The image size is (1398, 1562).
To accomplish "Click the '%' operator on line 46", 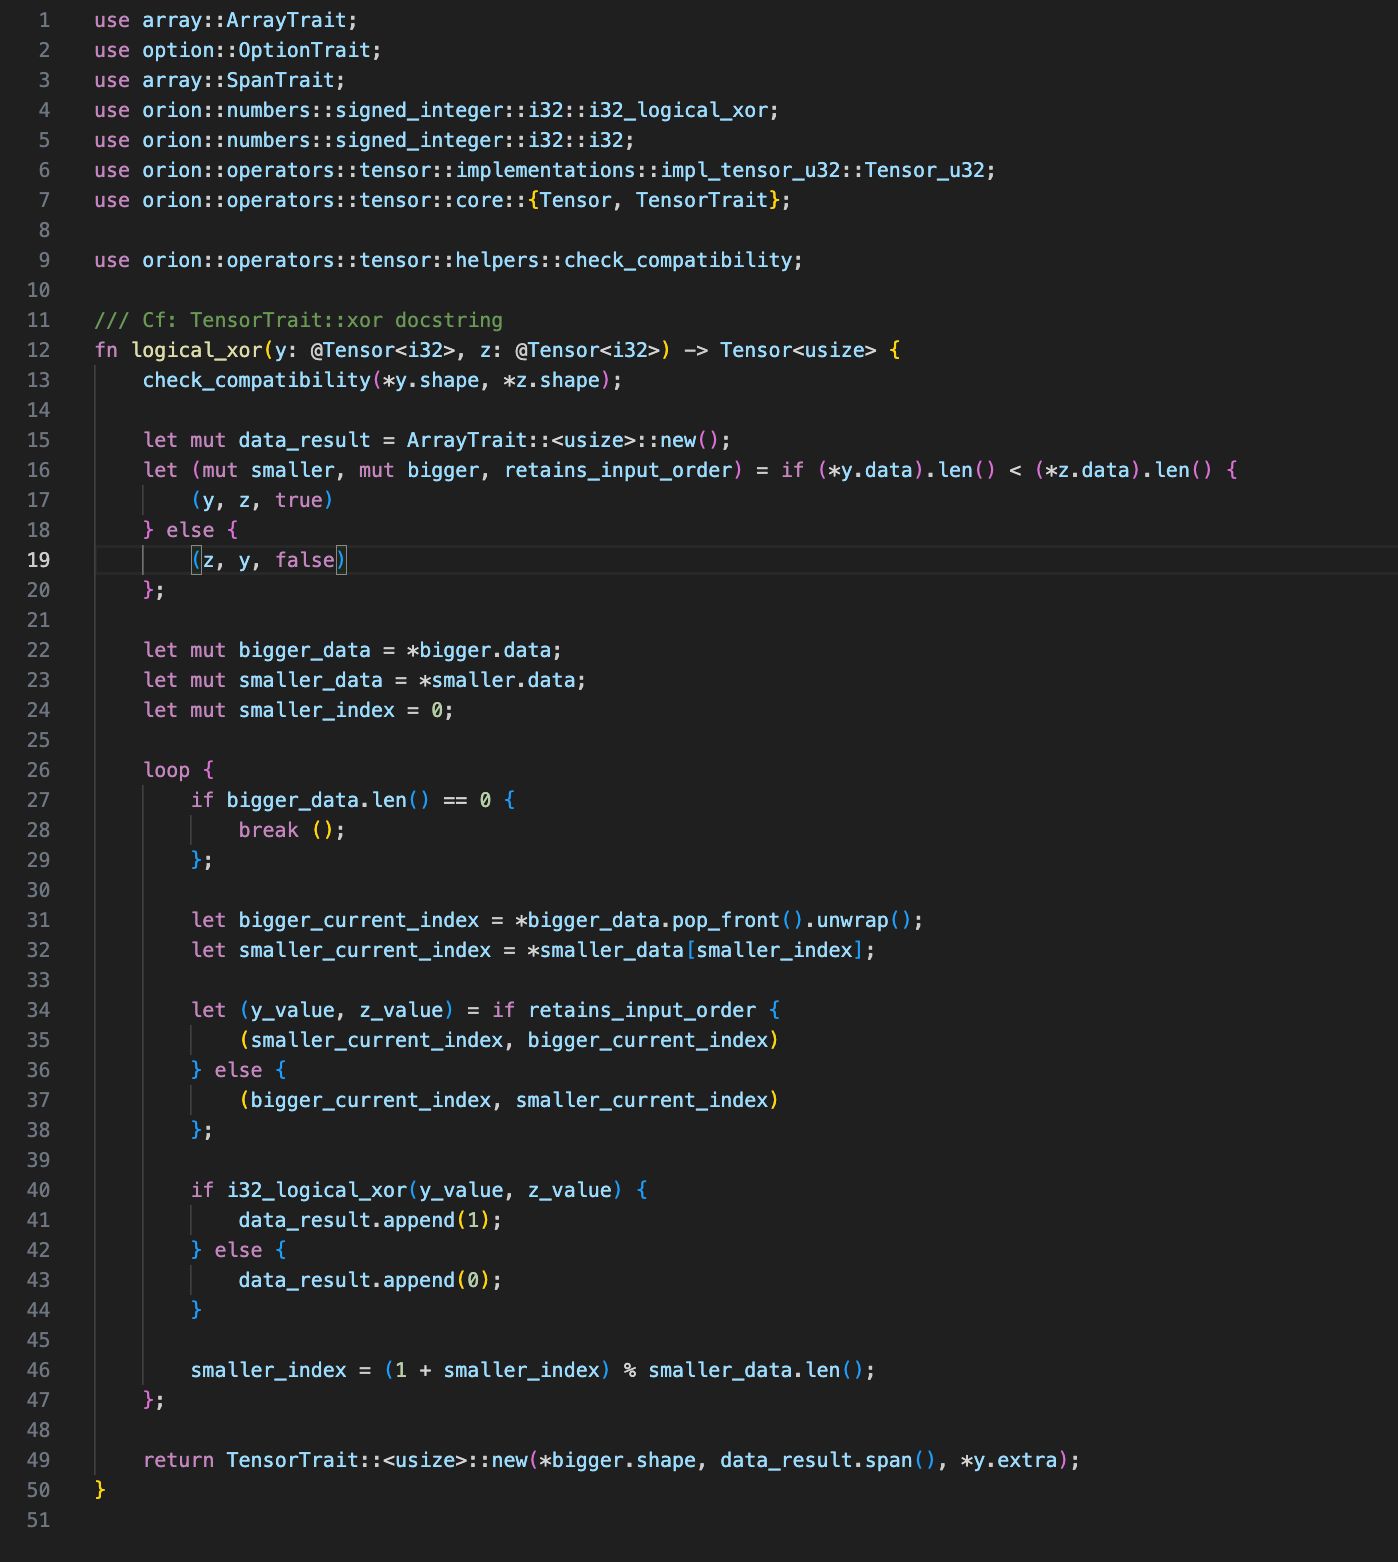I will [630, 1370].
